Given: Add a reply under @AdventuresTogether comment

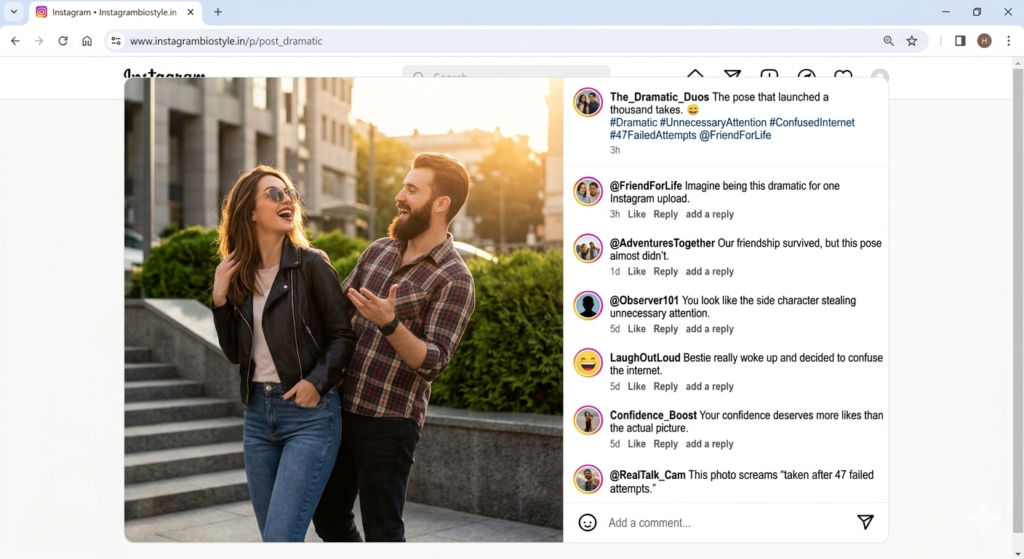Looking at the screenshot, I should click(709, 272).
